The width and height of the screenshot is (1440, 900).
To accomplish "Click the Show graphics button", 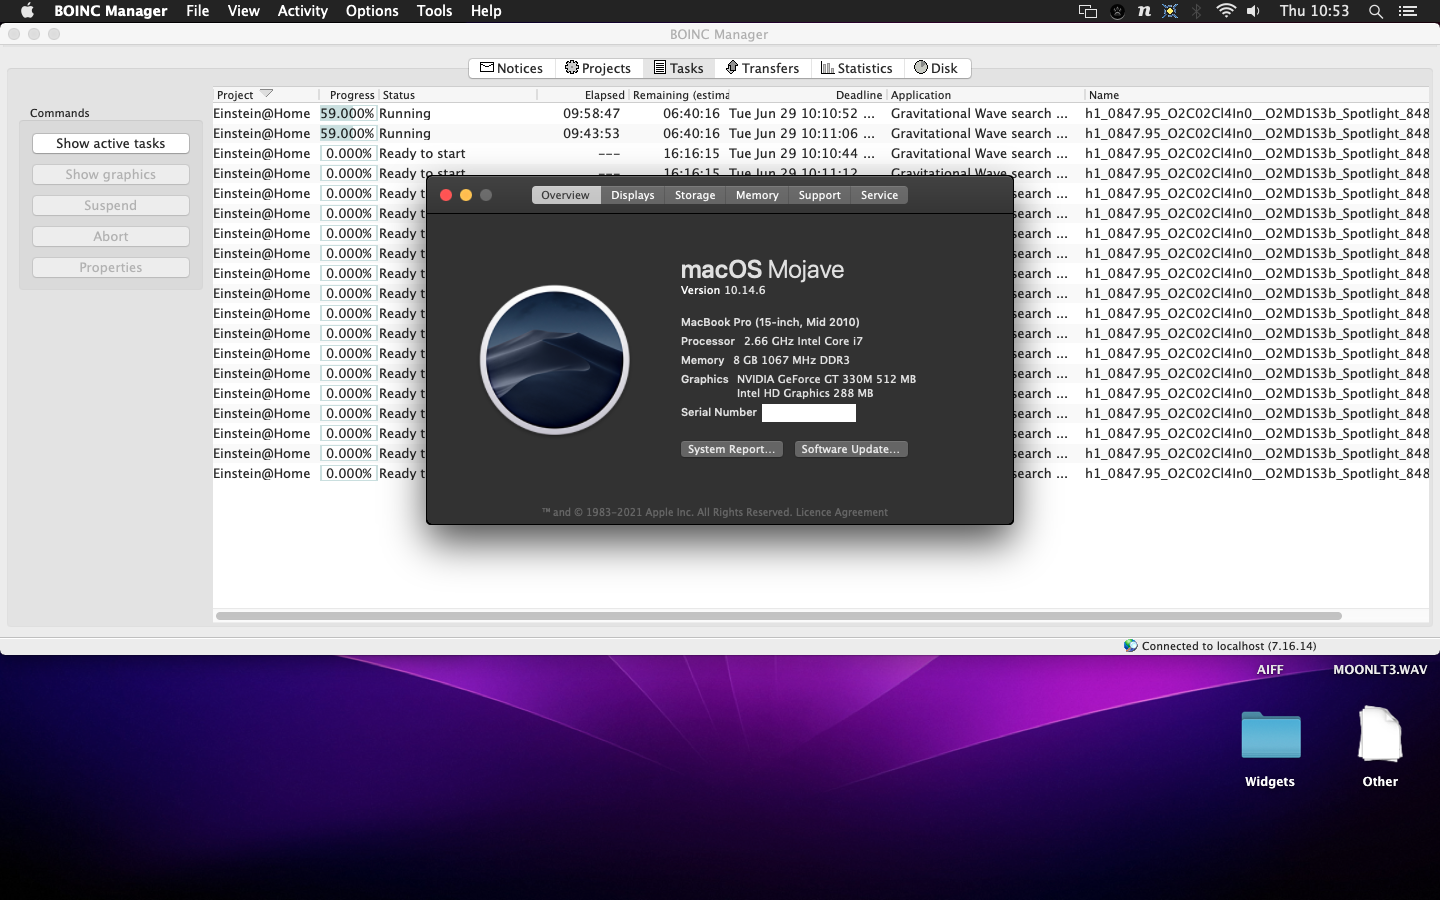I will click(x=111, y=174).
